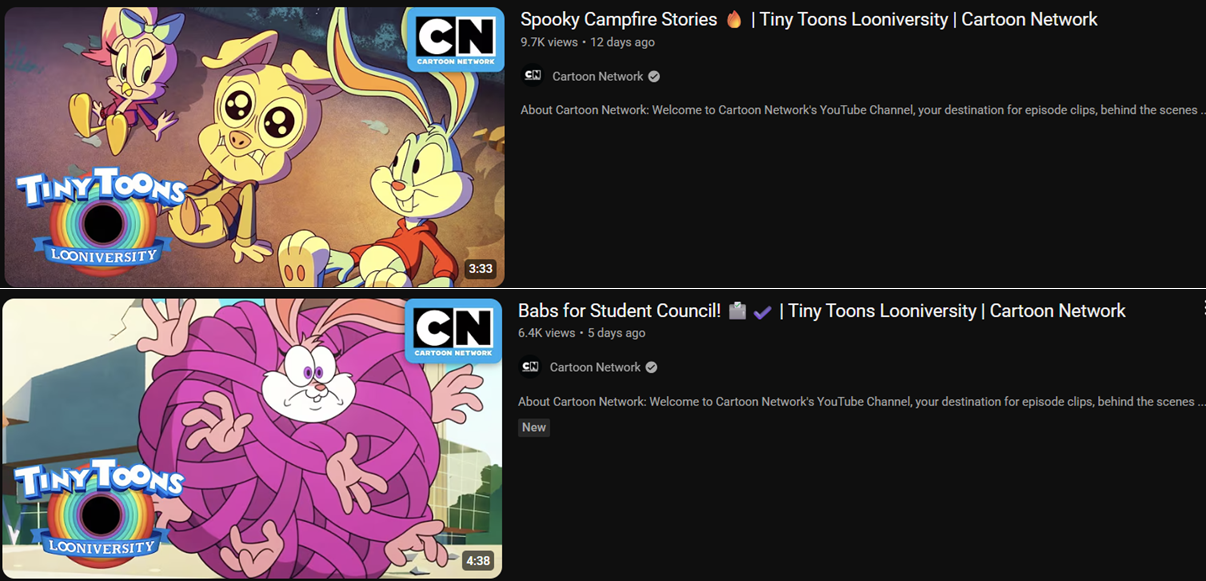Click CN logo on Babs thumbnail

pos(453,330)
